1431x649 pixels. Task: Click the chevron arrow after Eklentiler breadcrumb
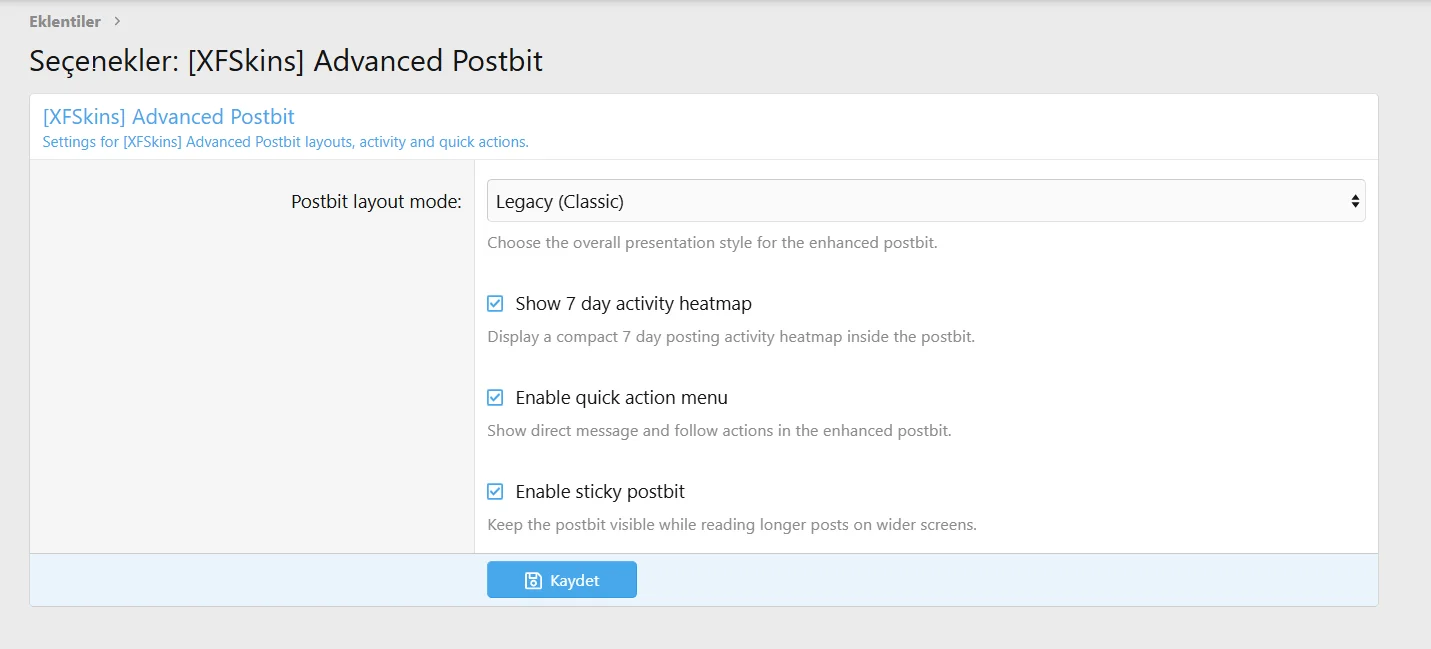tap(117, 21)
